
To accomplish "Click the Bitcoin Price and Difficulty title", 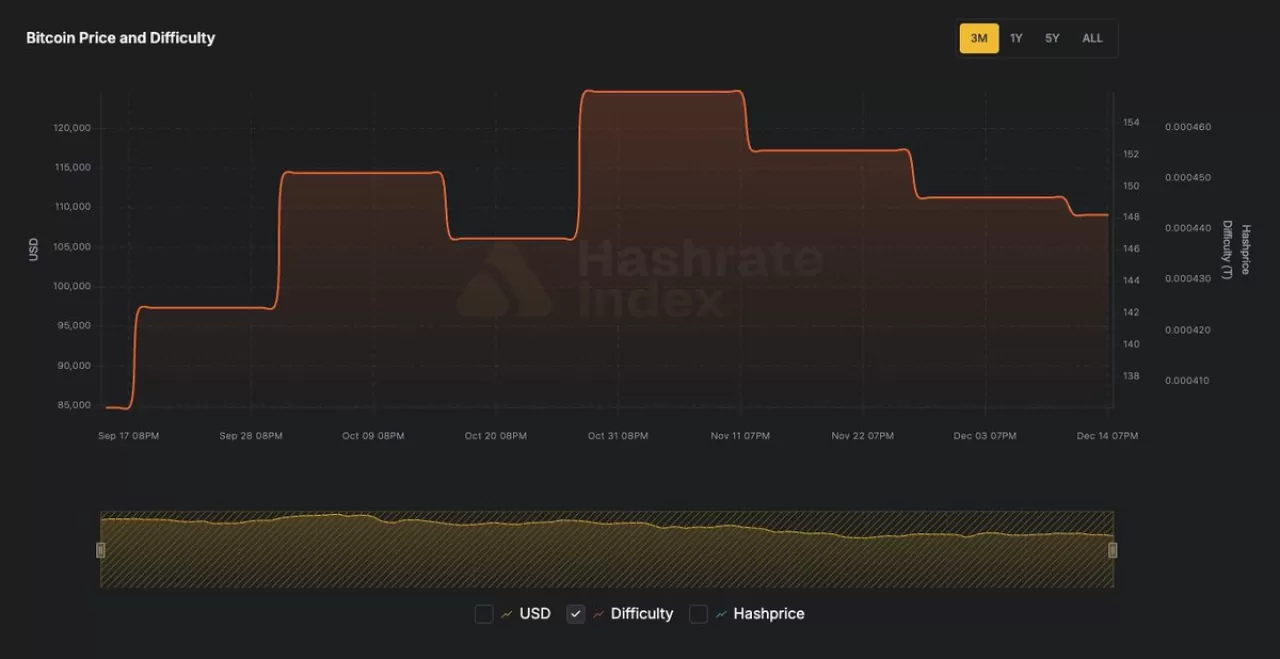I will pos(120,37).
